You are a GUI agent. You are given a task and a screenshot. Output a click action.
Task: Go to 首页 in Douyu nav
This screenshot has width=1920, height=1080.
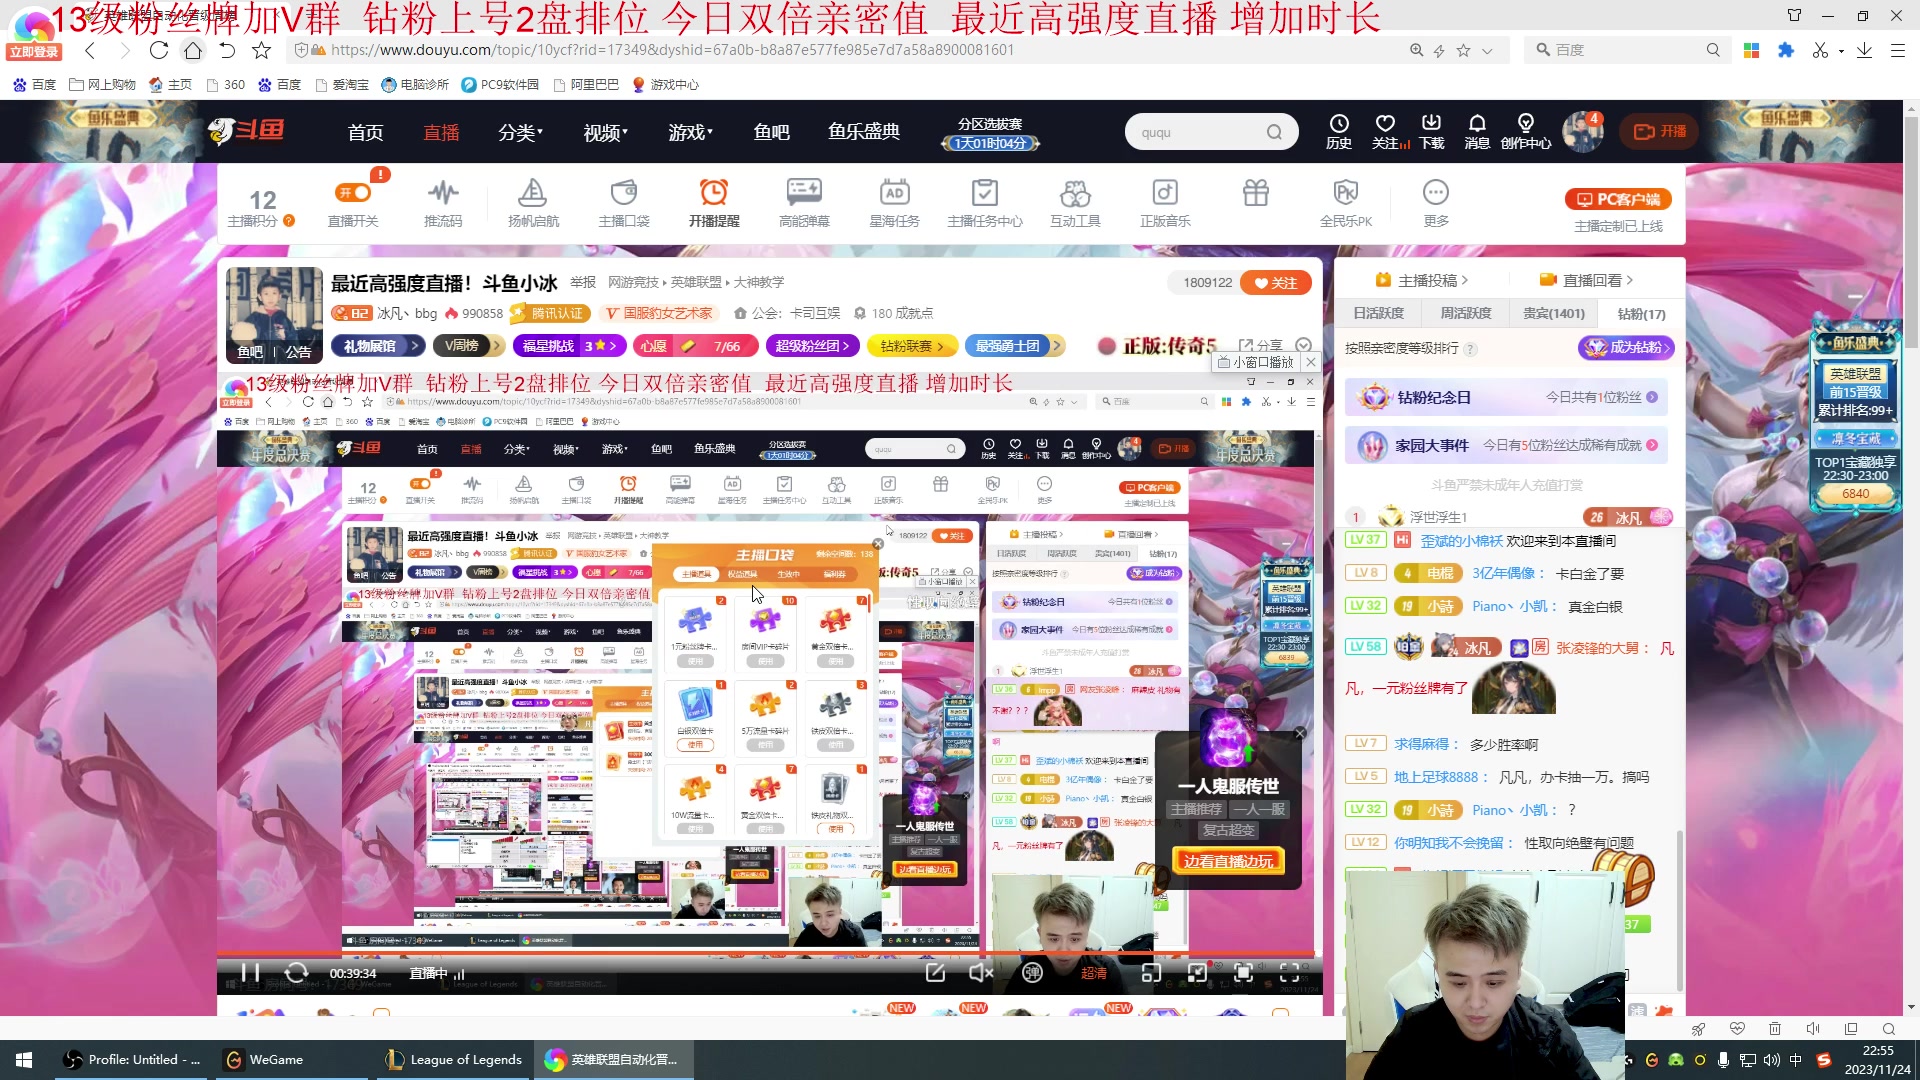pyautogui.click(x=365, y=132)
